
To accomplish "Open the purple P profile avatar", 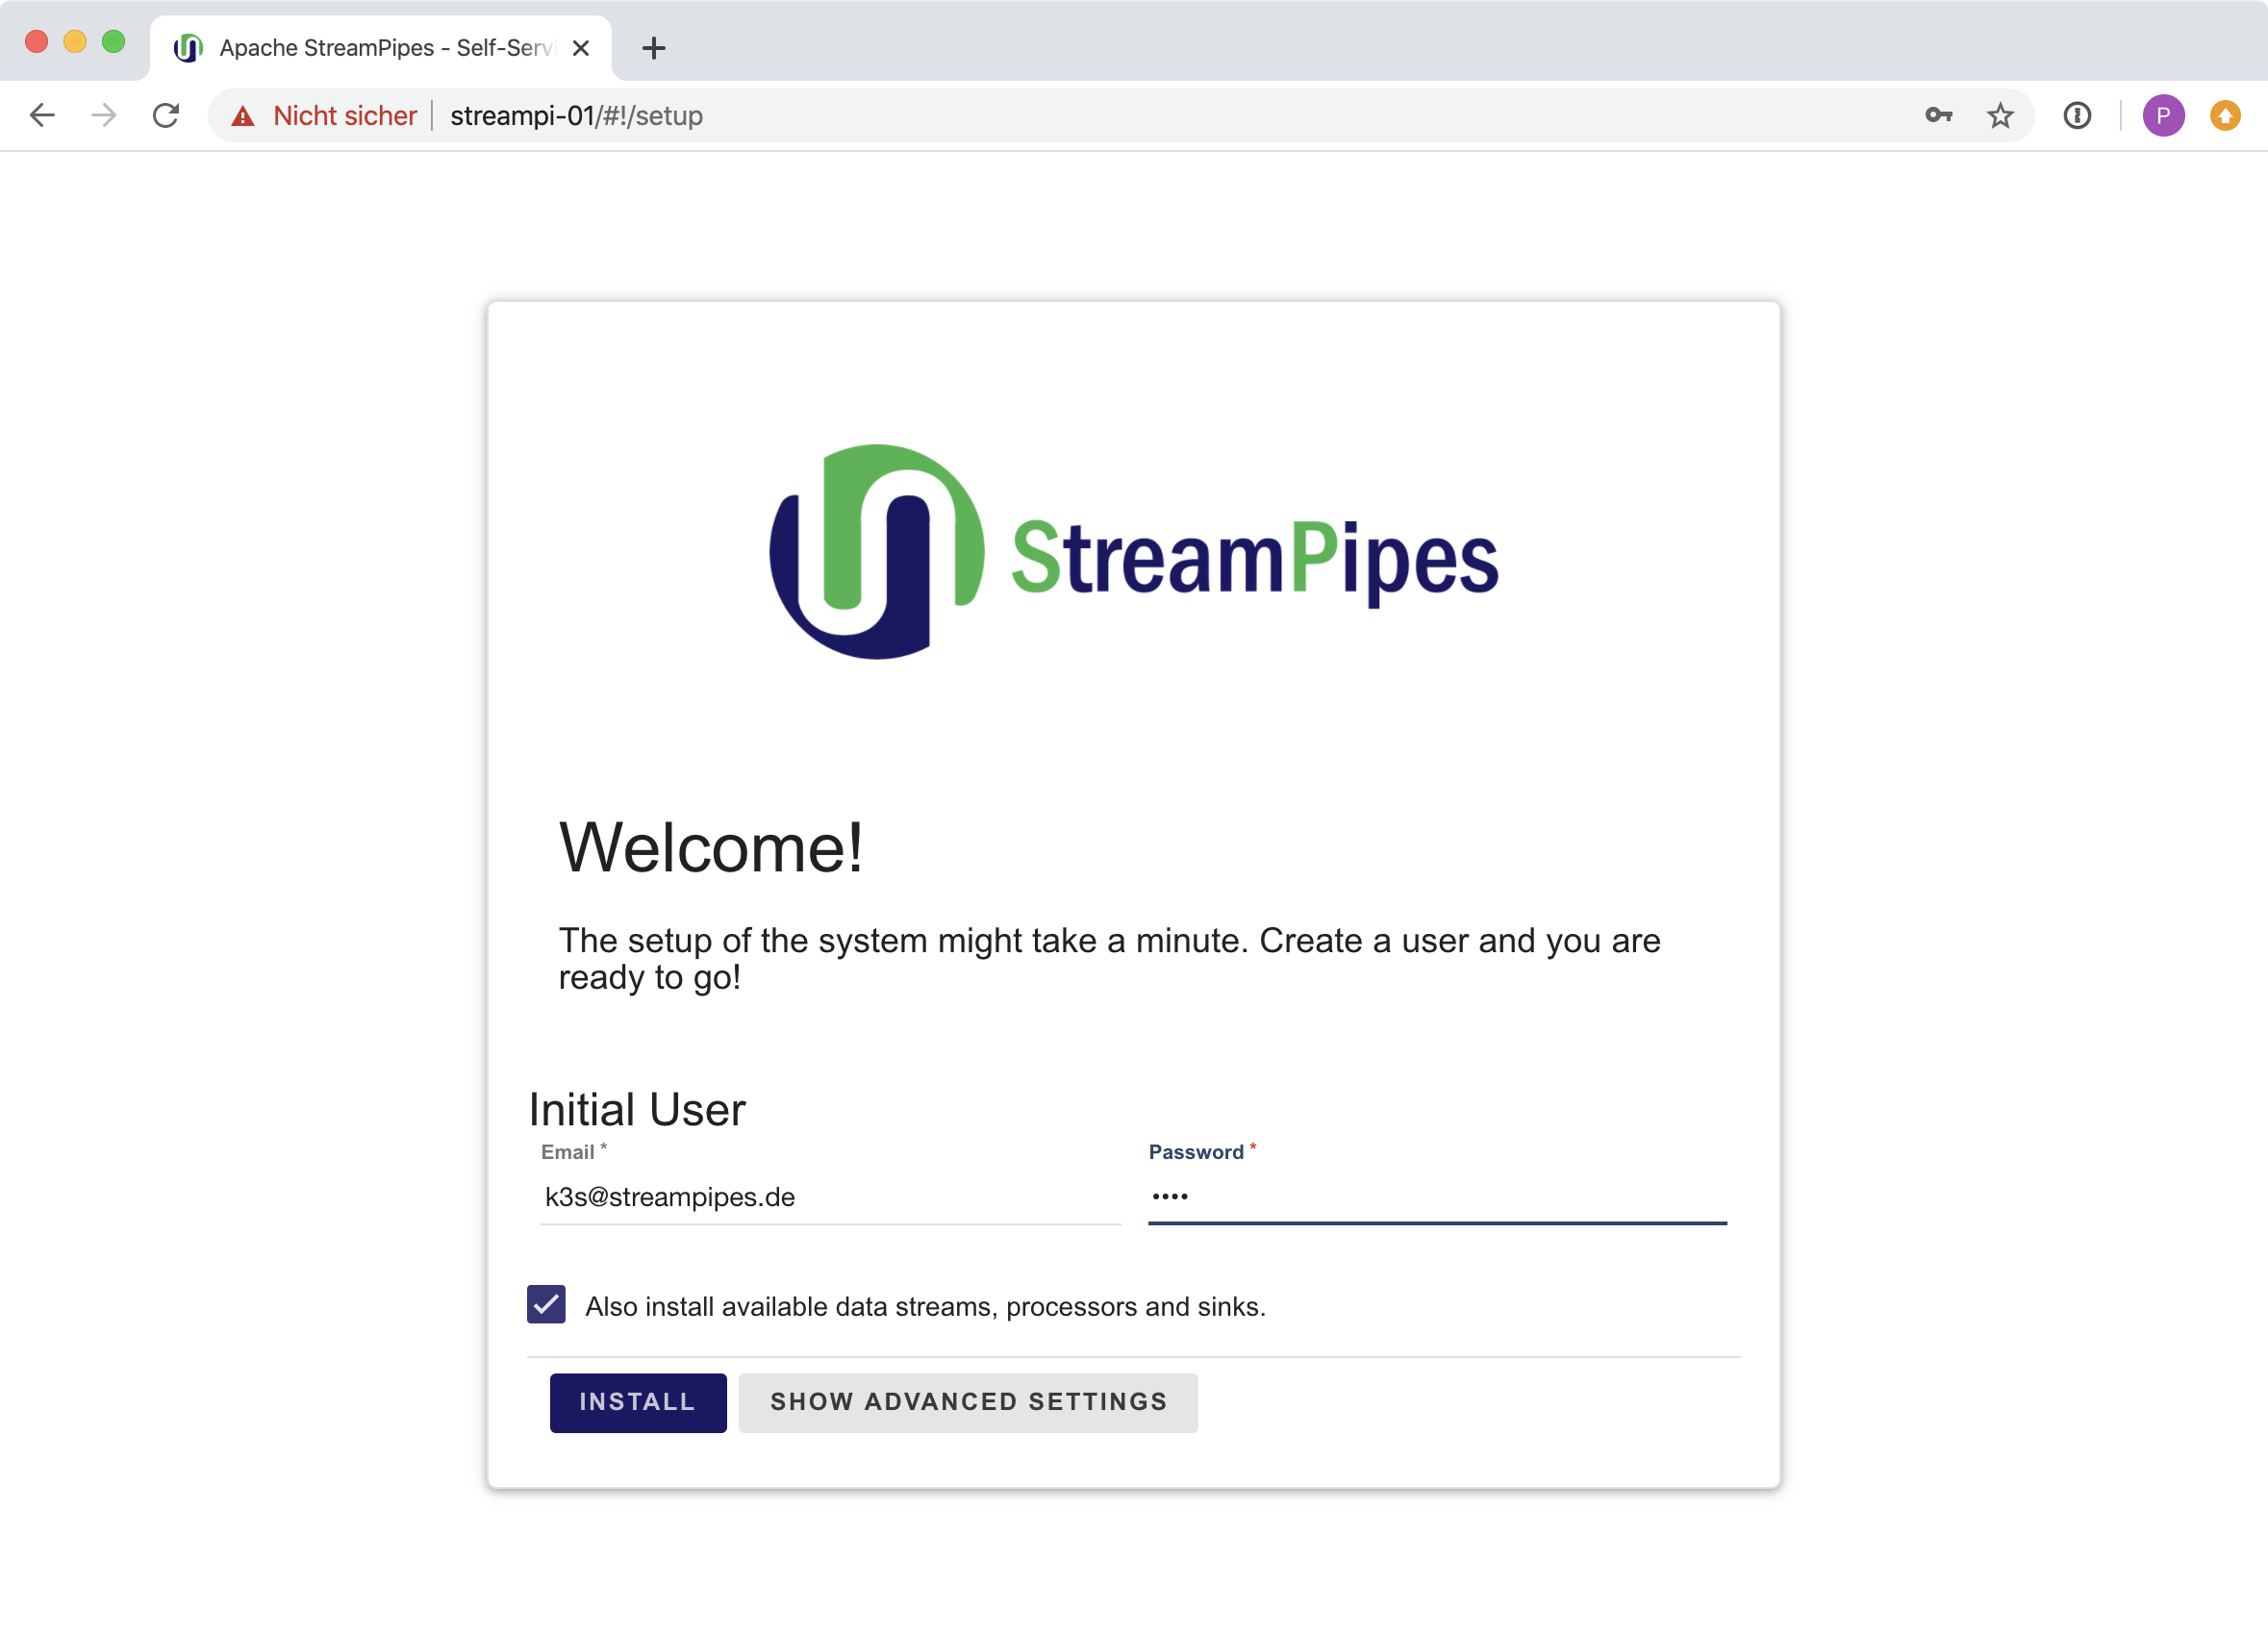I will click(2163, 116).
